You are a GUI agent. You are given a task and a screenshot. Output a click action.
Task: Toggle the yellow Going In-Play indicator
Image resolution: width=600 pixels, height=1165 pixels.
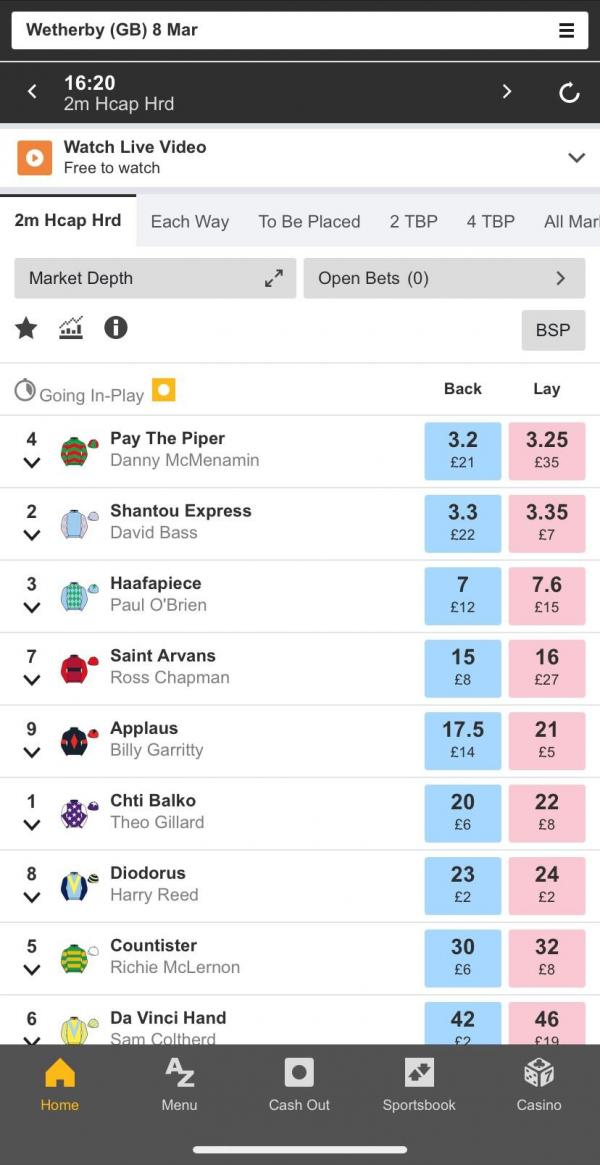[163, 389]
